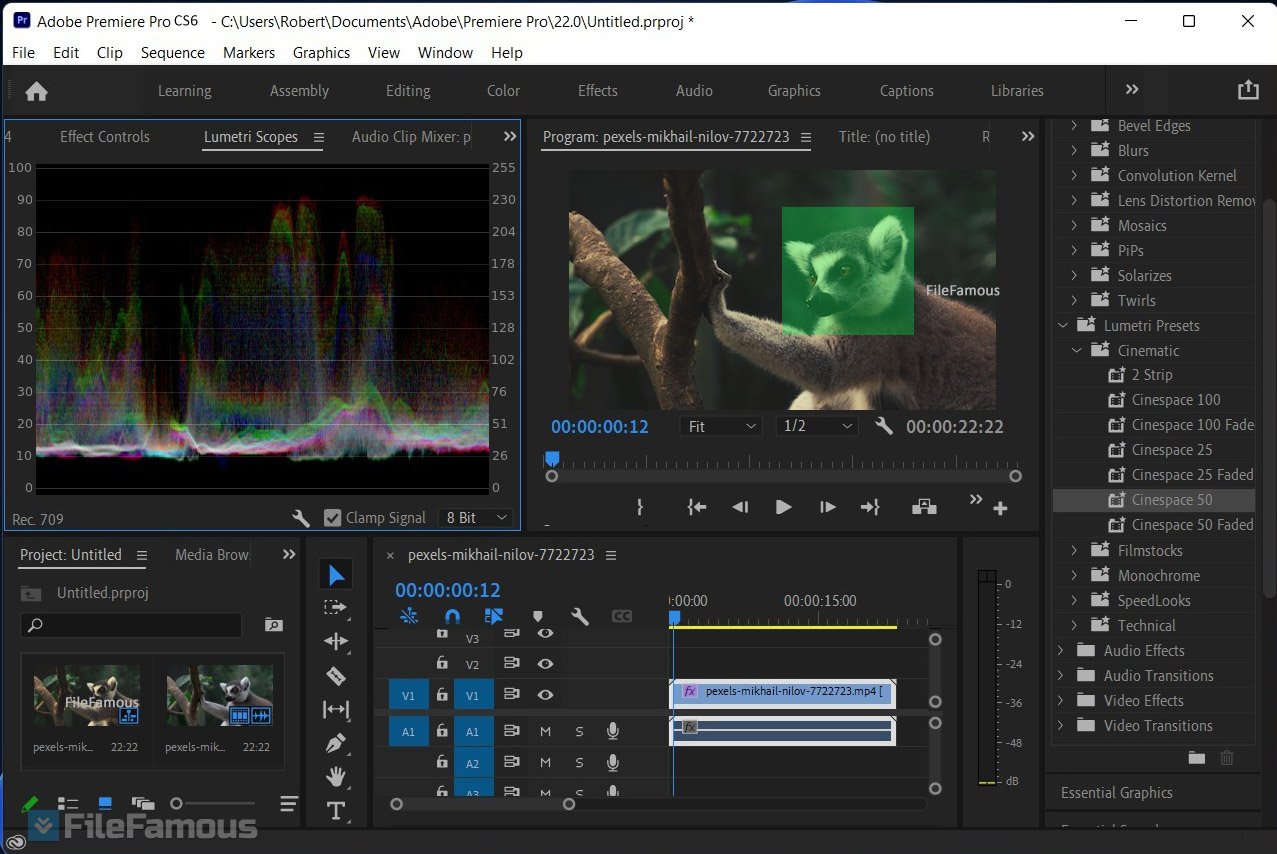Mute audio track A1
The image size is (1277, 854).
(x=546, y=732)
